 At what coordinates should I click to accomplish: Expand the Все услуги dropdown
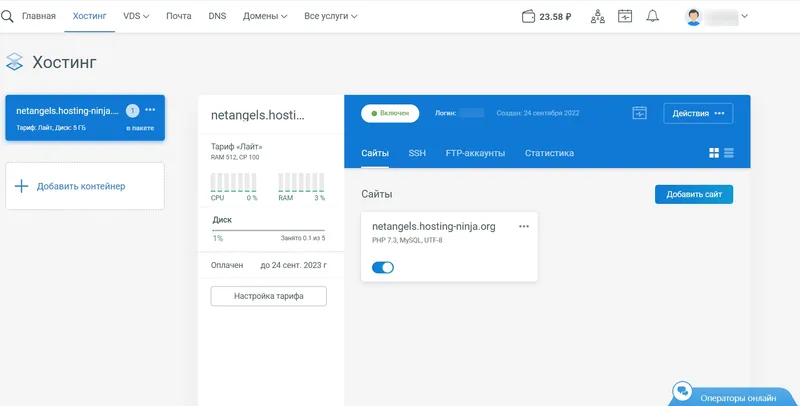331,16
